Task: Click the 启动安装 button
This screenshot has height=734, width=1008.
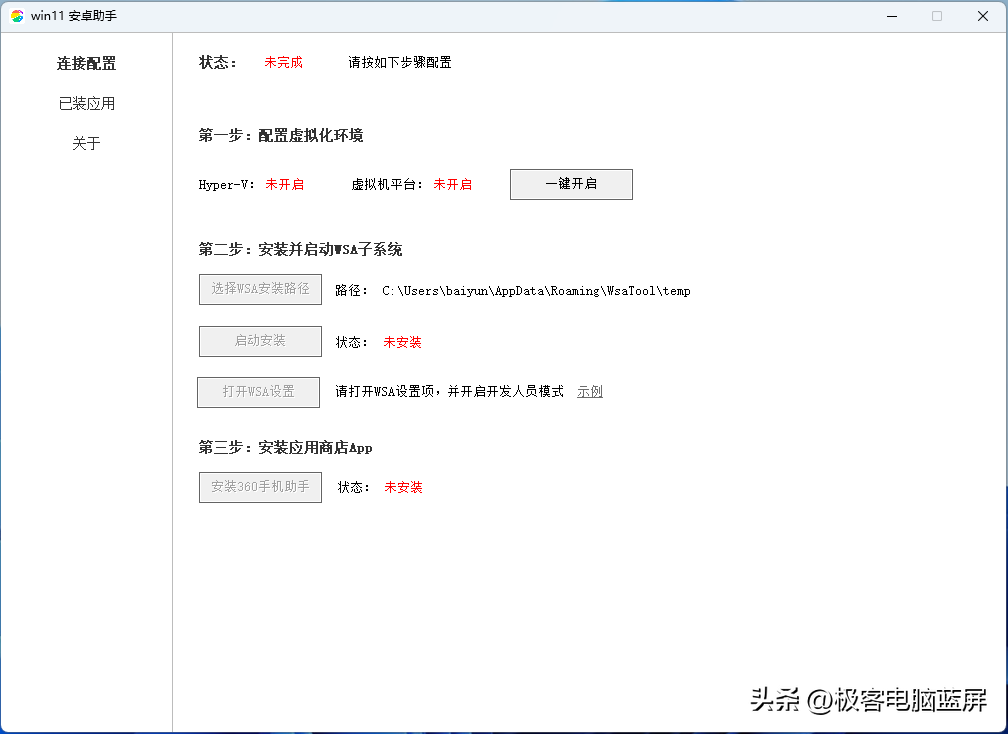Action: pos(260,341)
